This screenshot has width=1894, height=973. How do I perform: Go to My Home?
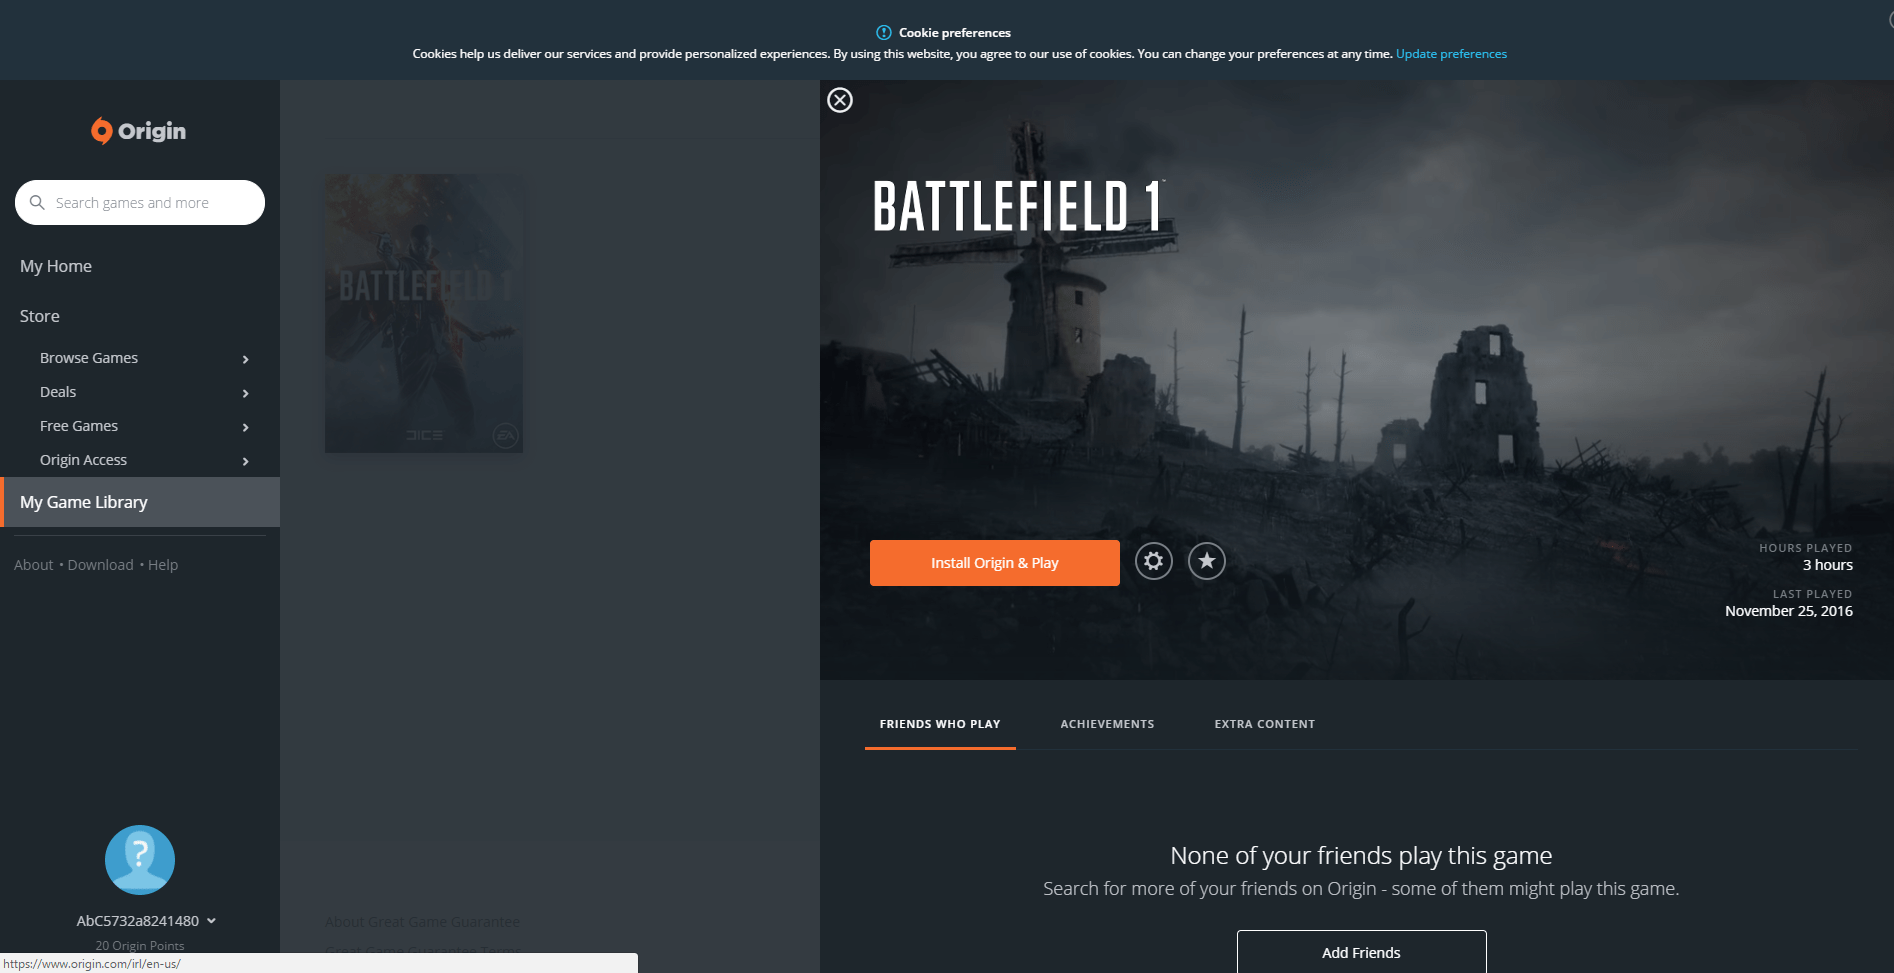tap(56, 266)
